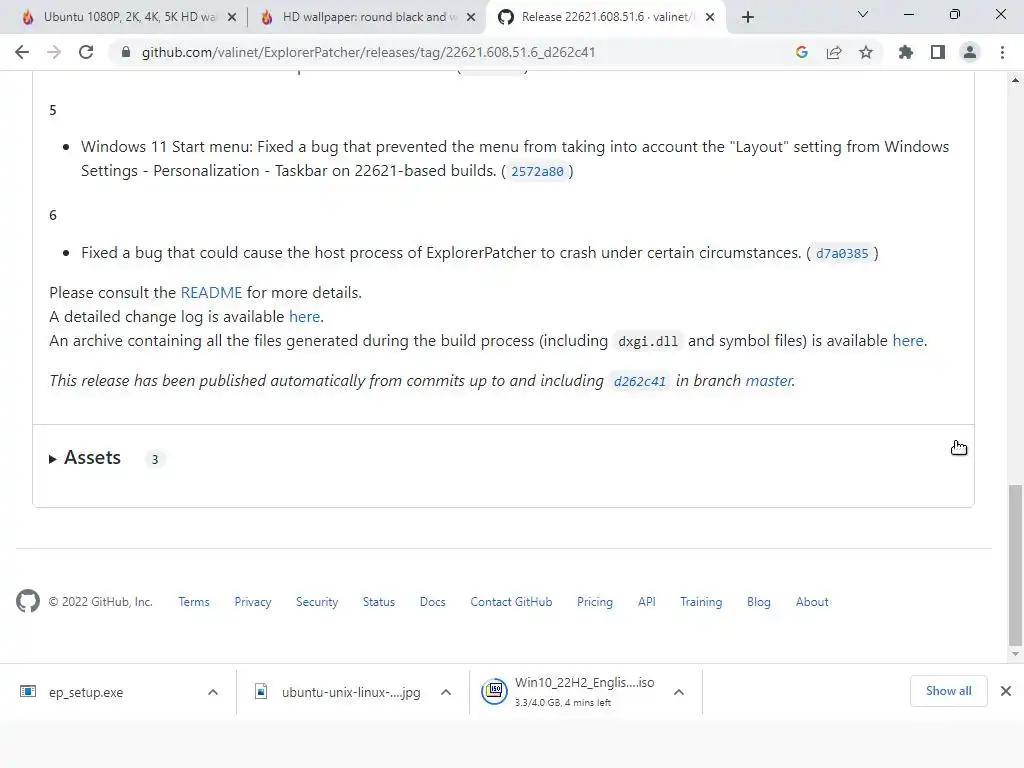Open the README link
1024x768 pixels.
click(211, 293)
